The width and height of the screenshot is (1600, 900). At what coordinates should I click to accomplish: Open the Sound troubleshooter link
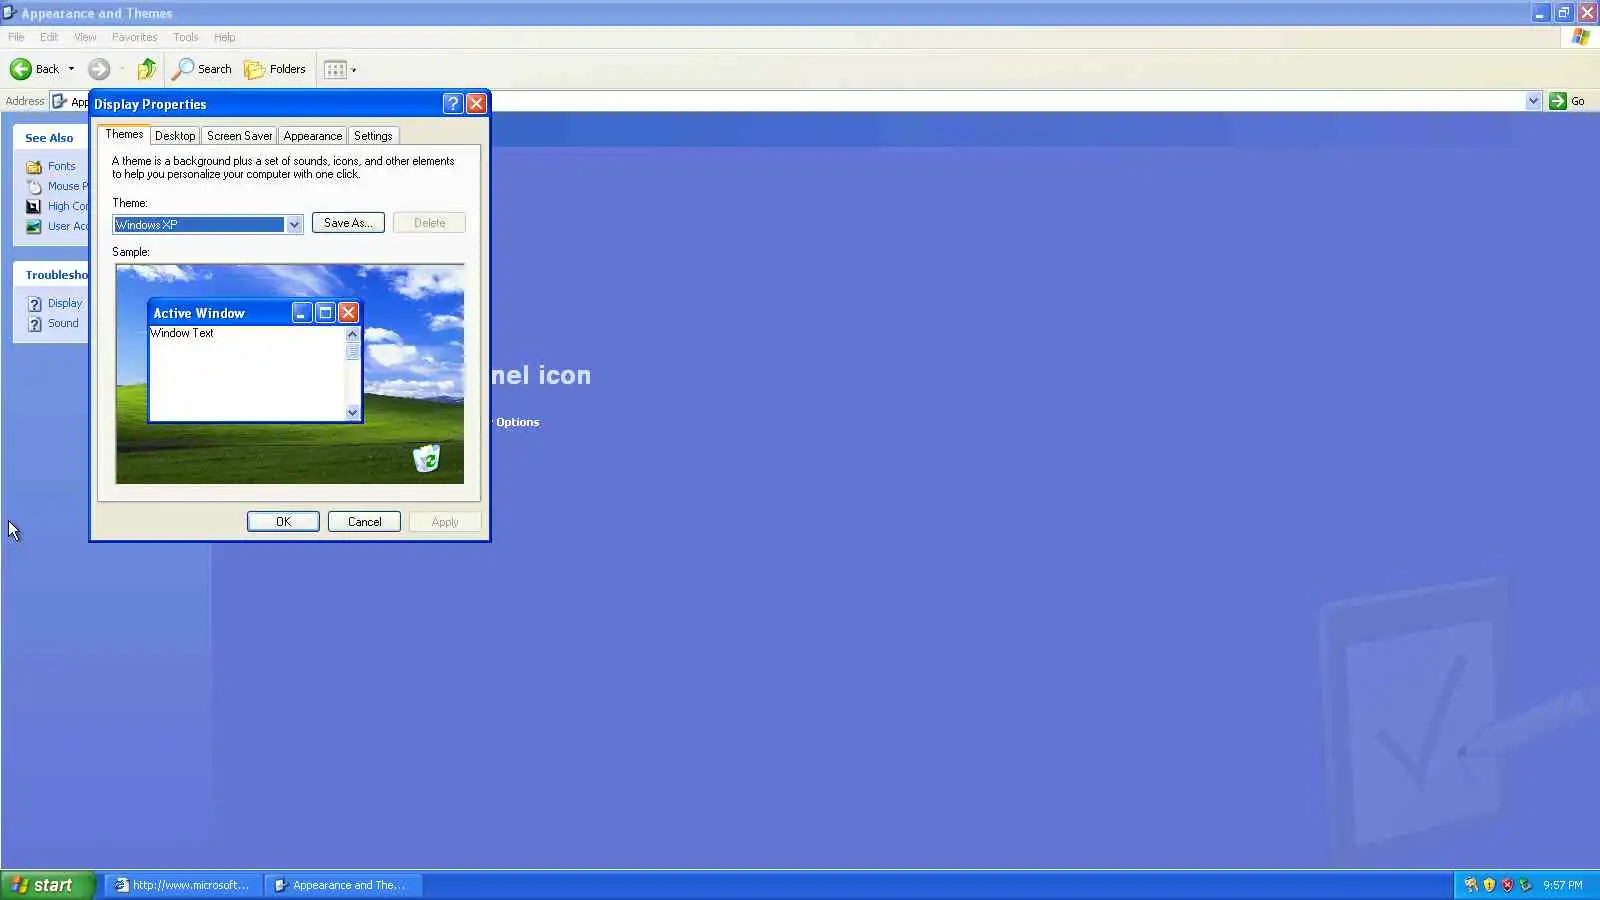point(63,324)
